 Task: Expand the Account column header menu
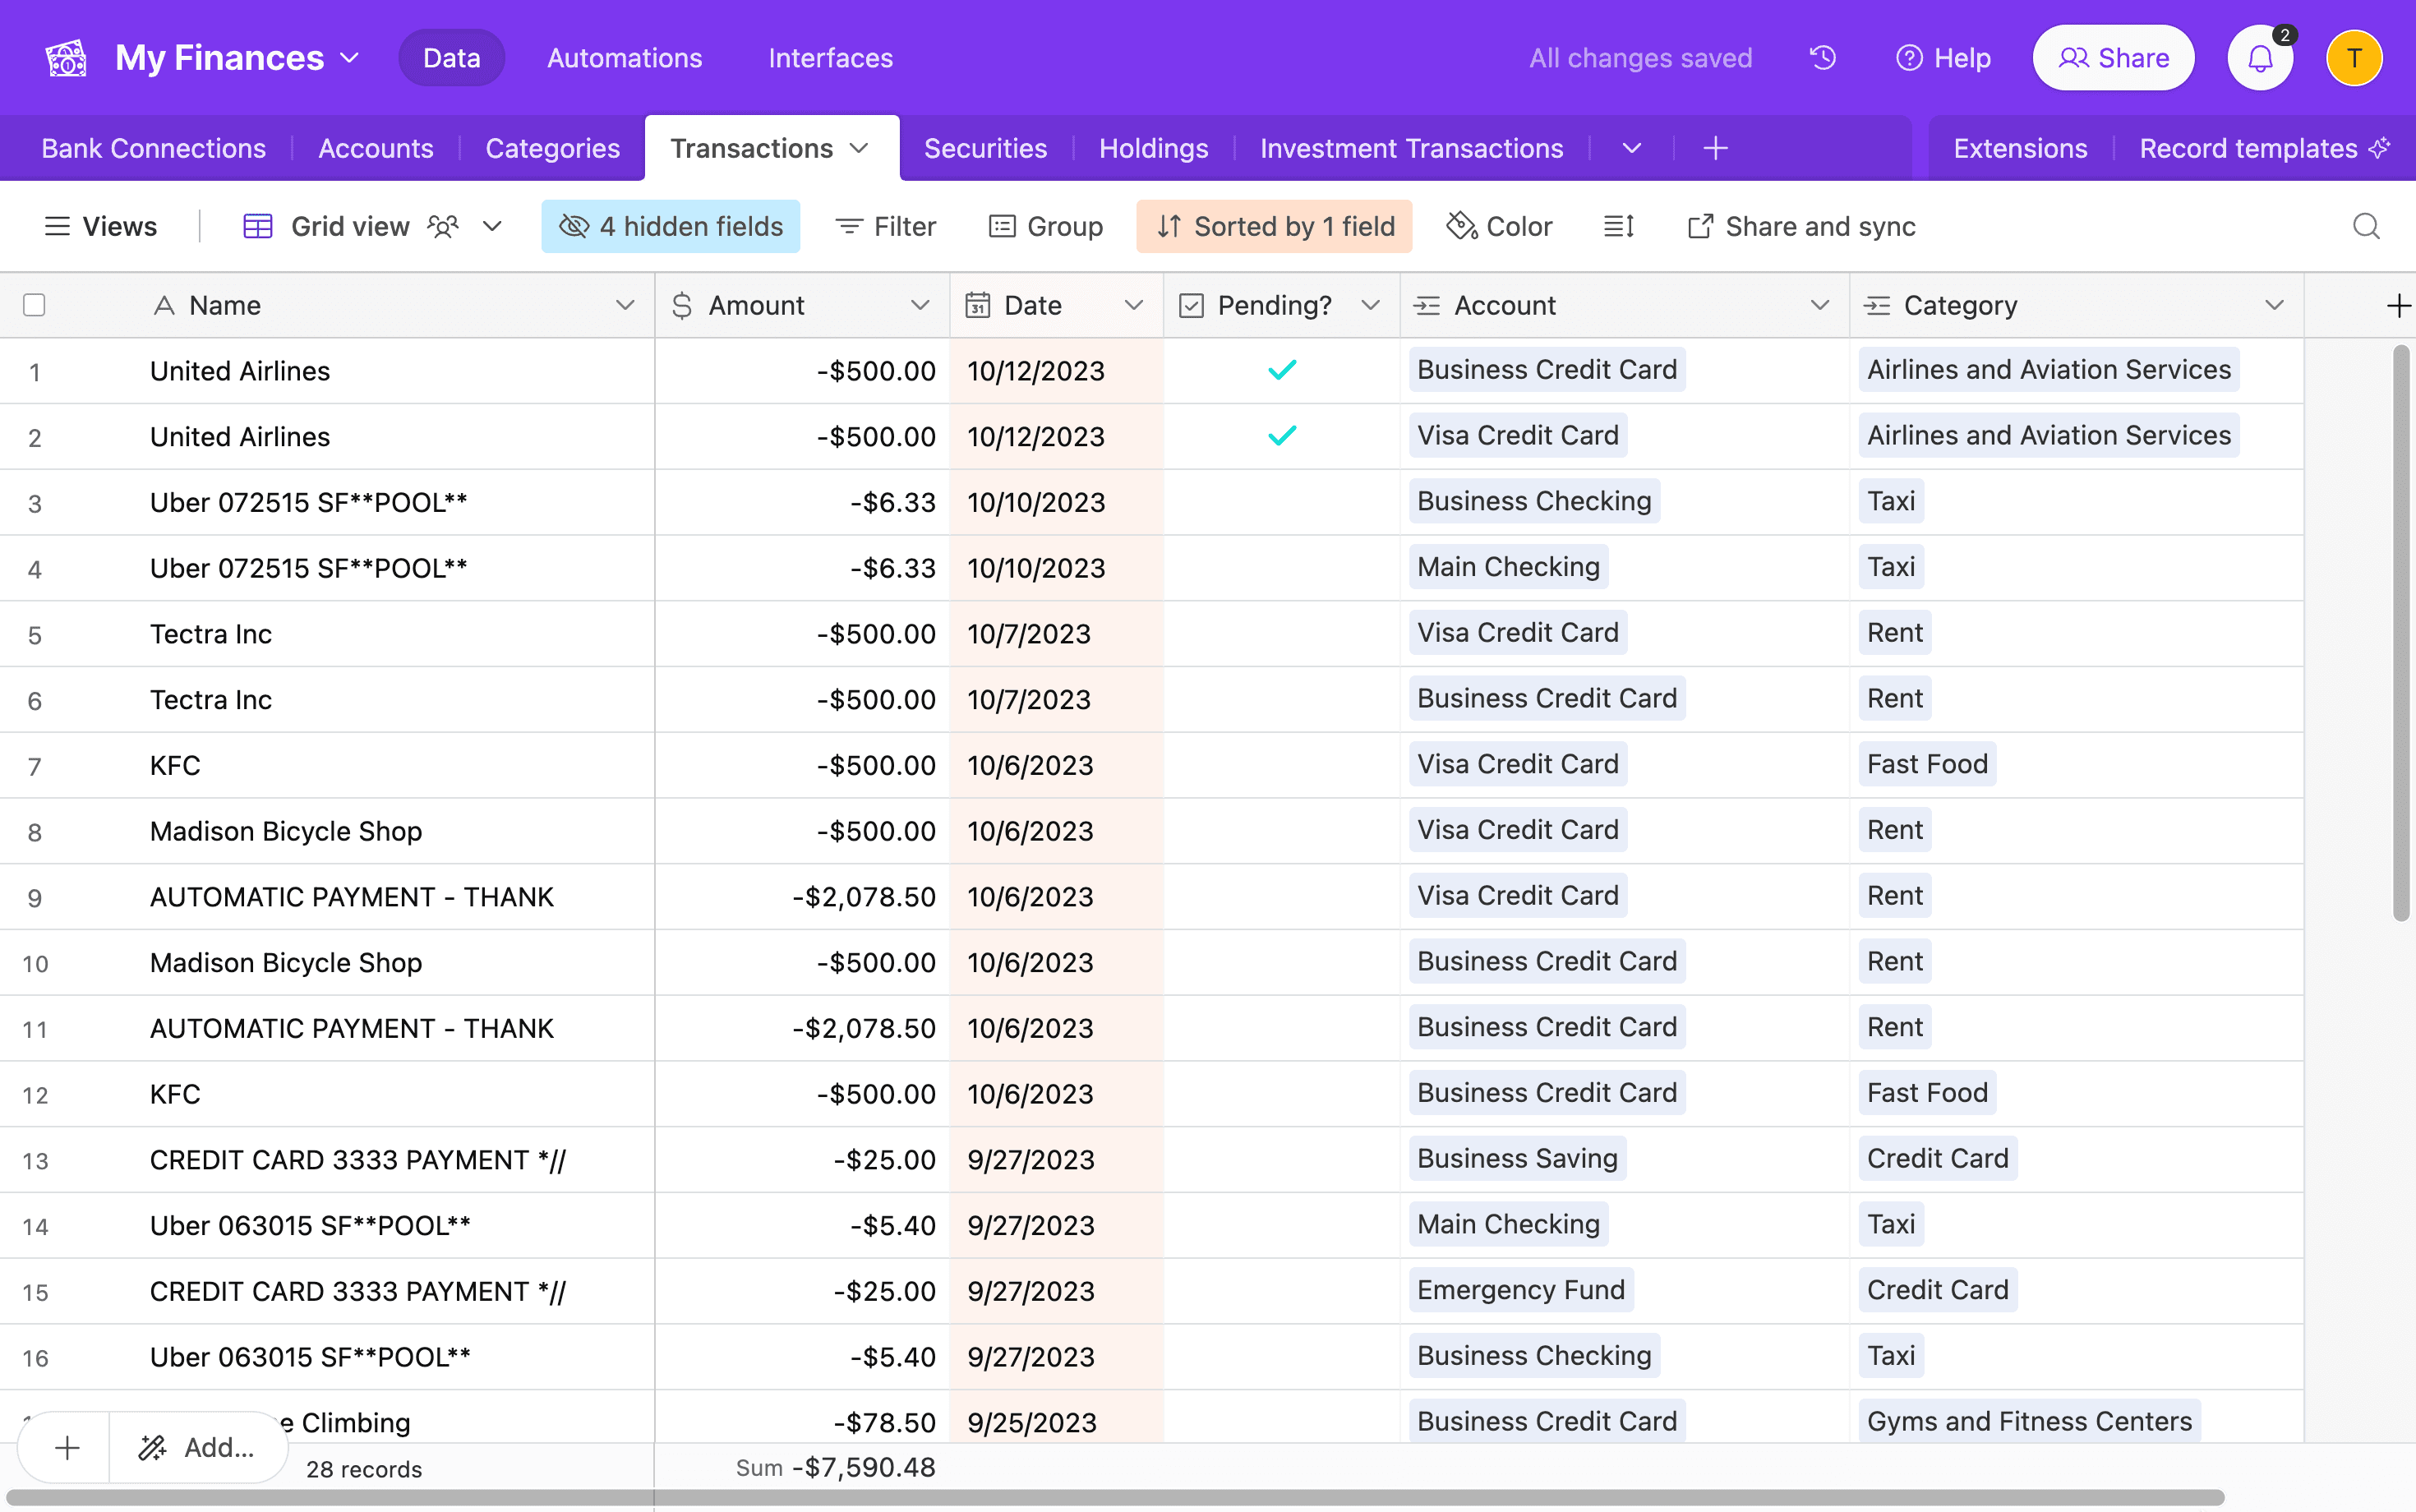pos(1822,305)
